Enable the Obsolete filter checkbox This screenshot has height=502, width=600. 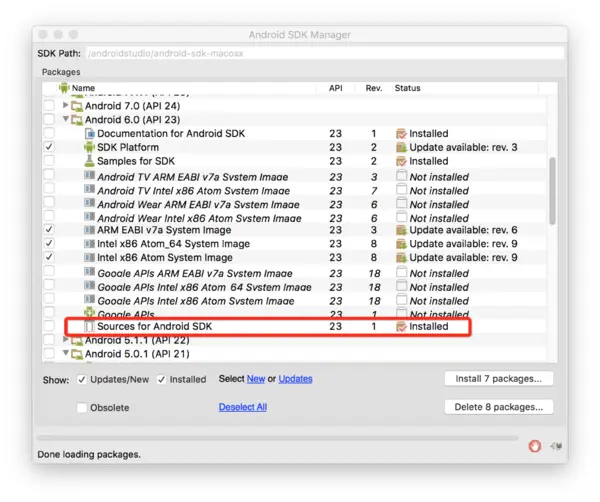click(82, 407)
